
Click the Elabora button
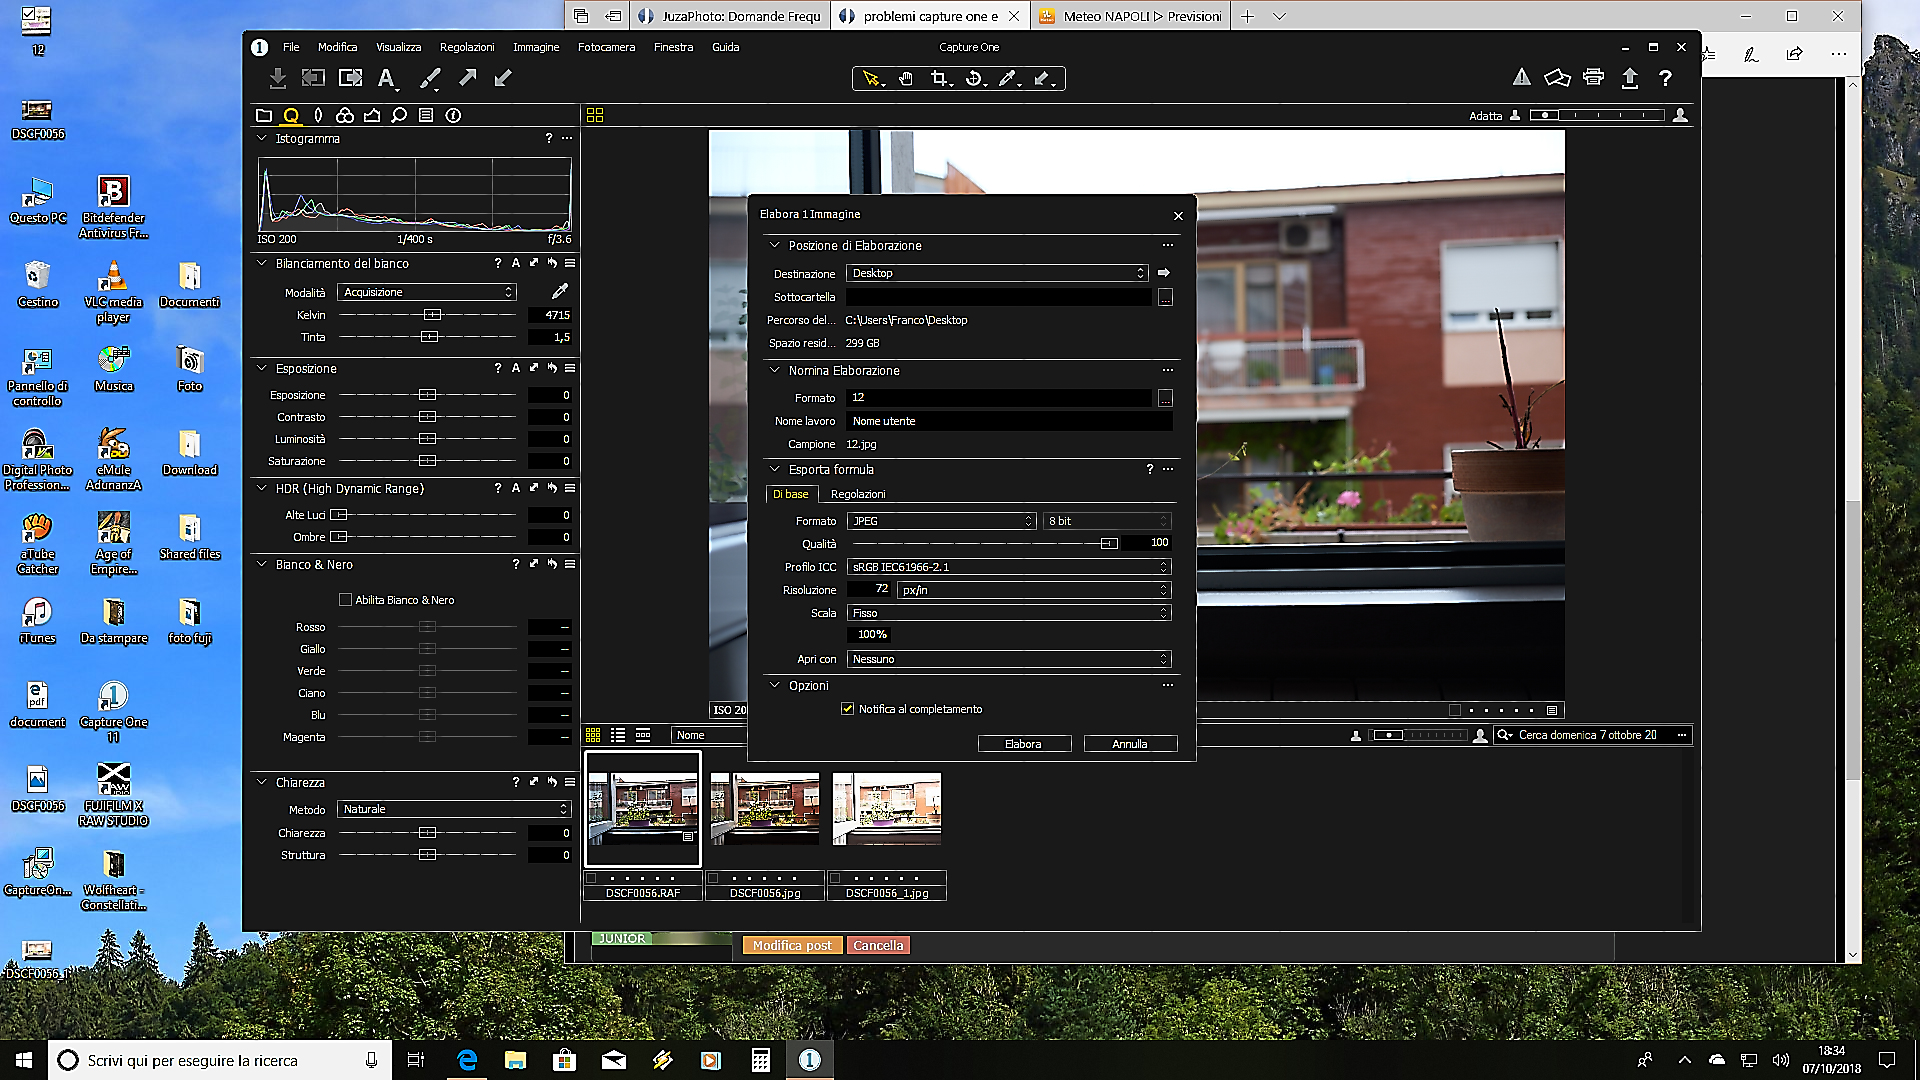1024,743
